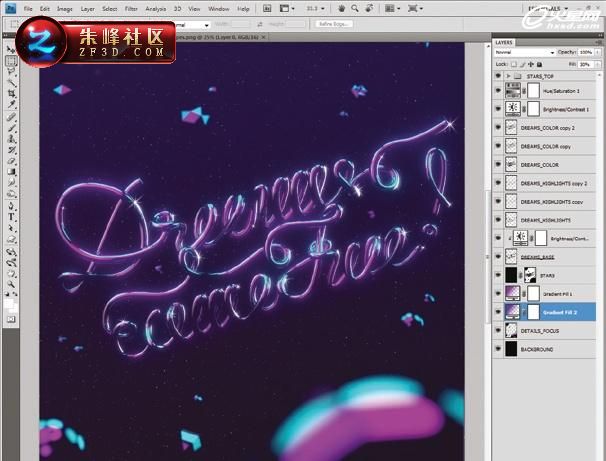Click the Zoom magnifier in application bar
Screen dimensions: 606x461
[x=355, y=8]
